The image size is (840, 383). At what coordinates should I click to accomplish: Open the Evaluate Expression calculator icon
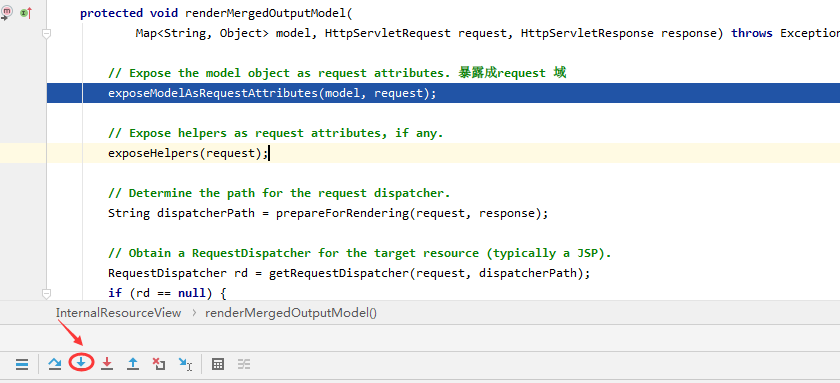218,364
